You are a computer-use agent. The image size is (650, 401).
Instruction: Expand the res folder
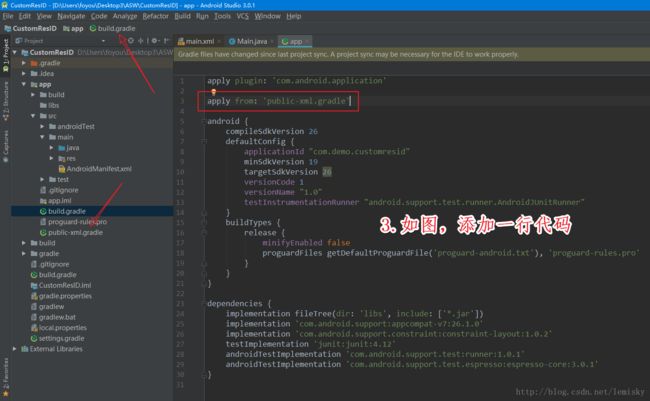[x=51, y=158]
